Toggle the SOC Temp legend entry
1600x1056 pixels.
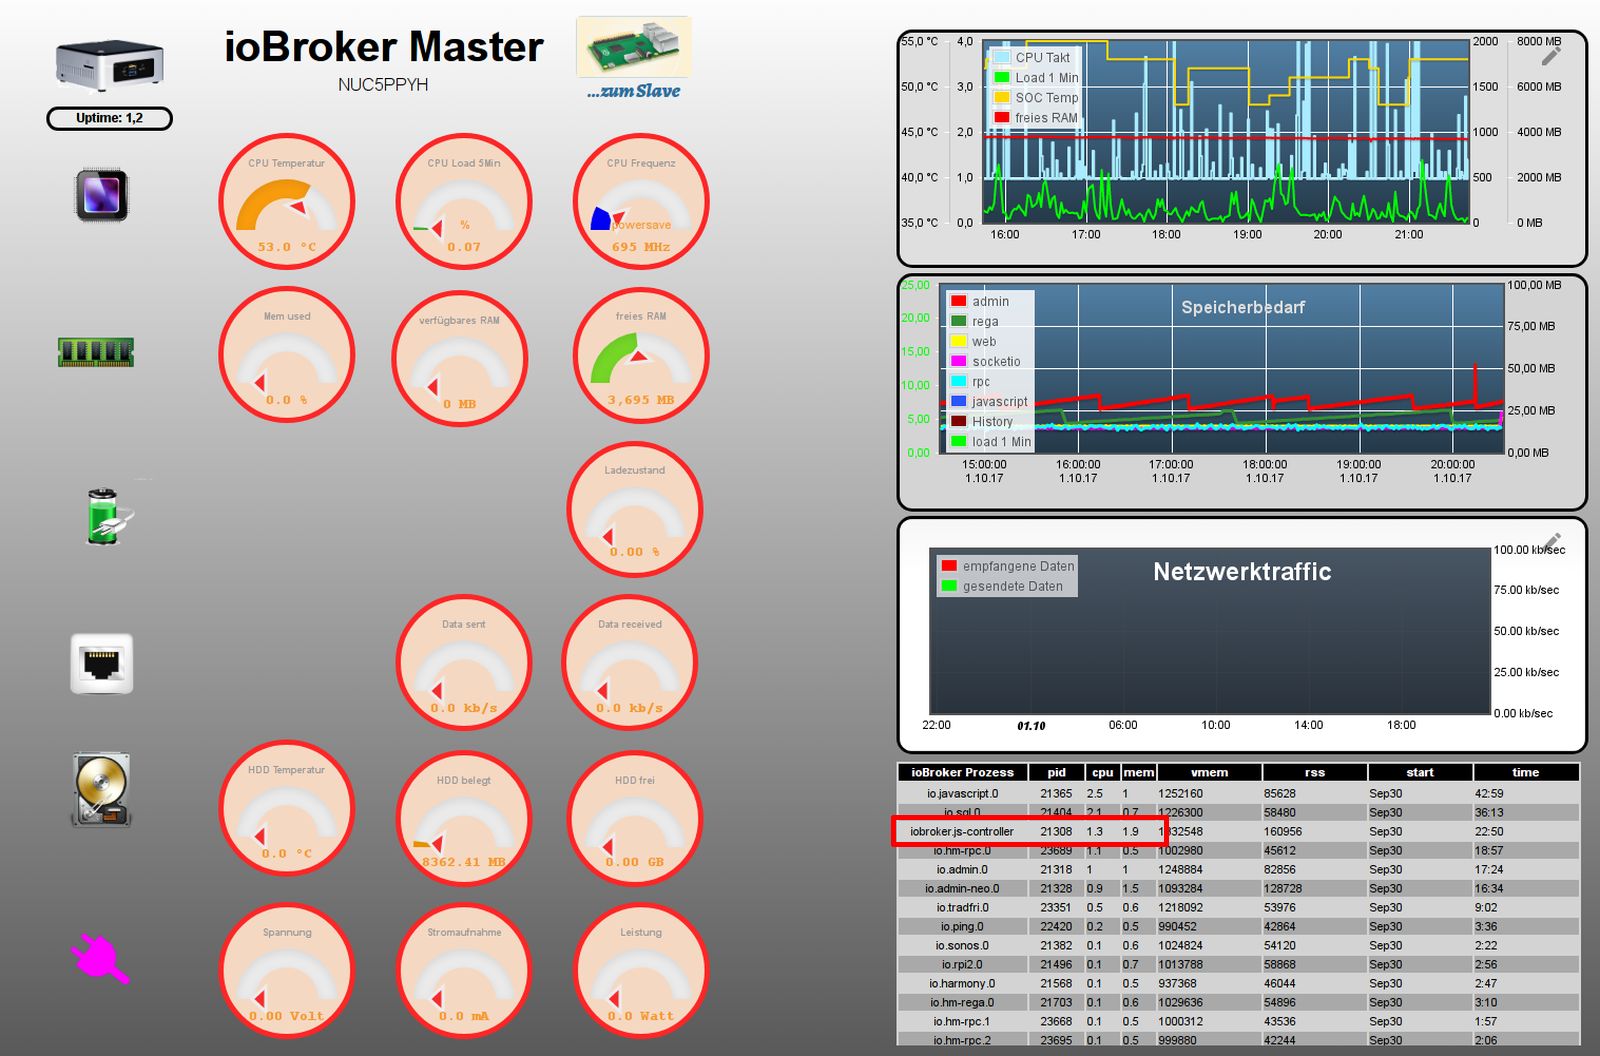tap(1036, 98)
